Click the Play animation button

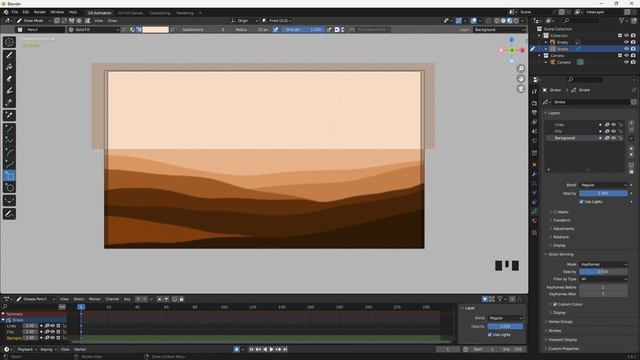271,349
